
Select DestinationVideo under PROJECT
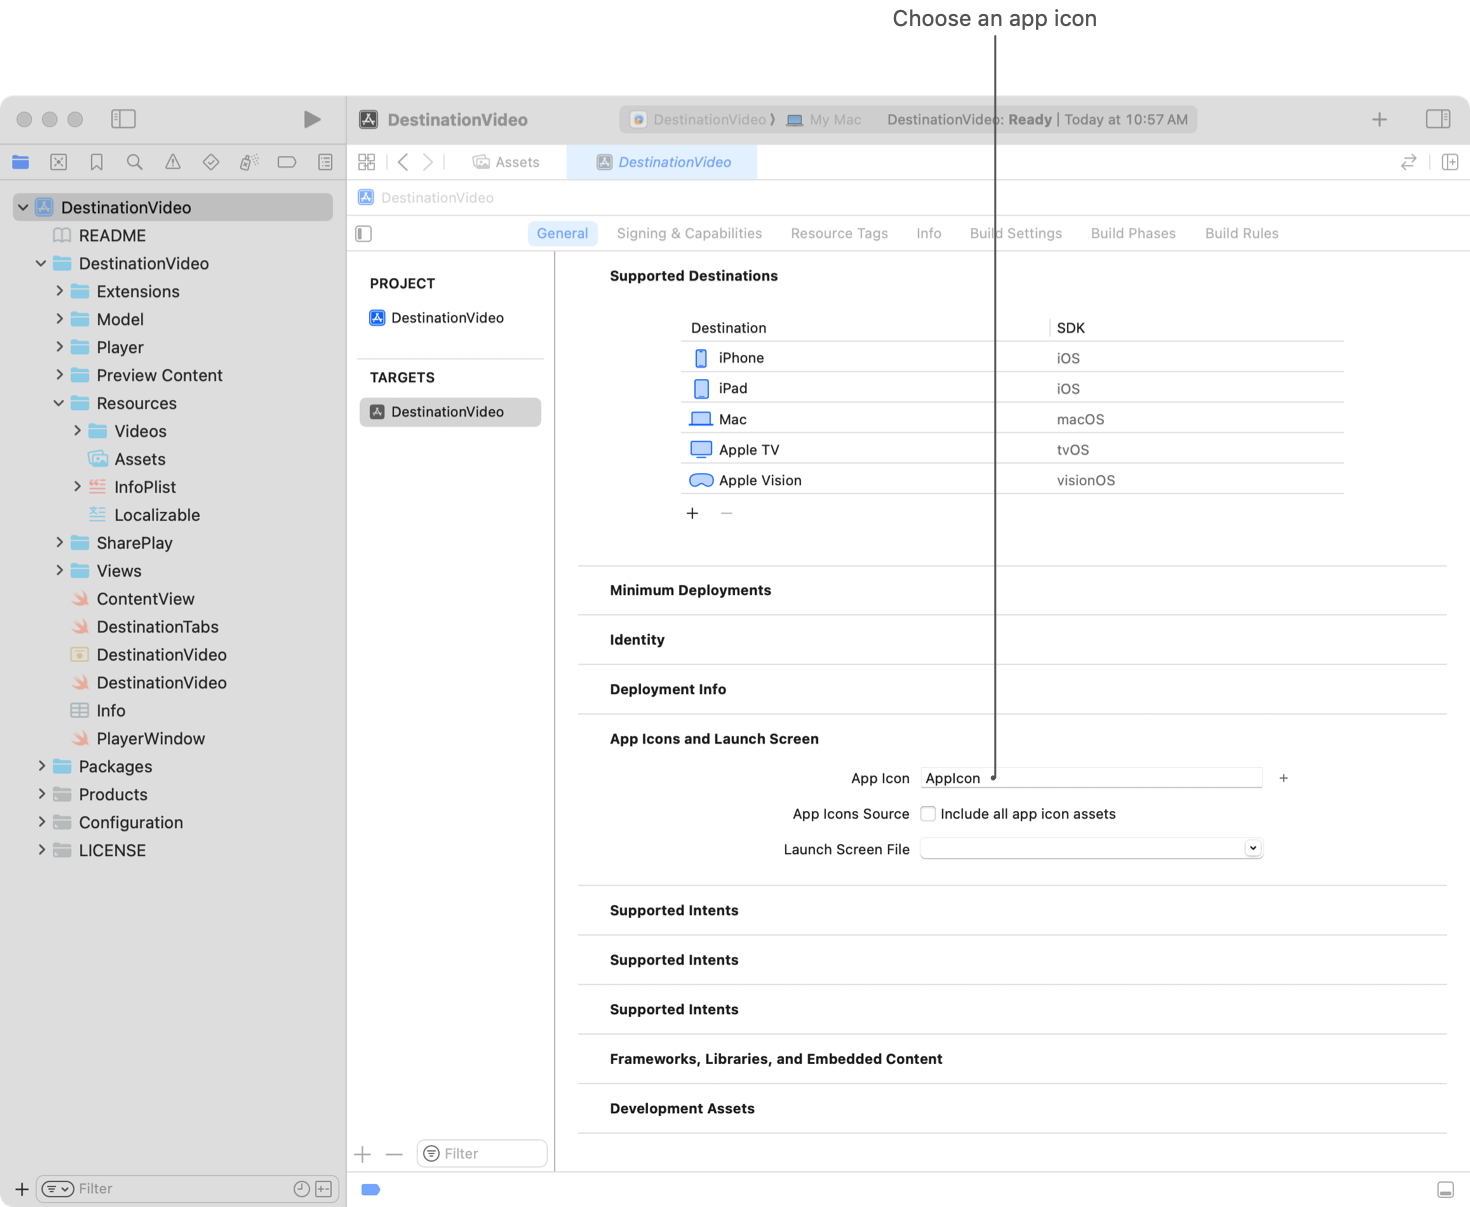447,318
